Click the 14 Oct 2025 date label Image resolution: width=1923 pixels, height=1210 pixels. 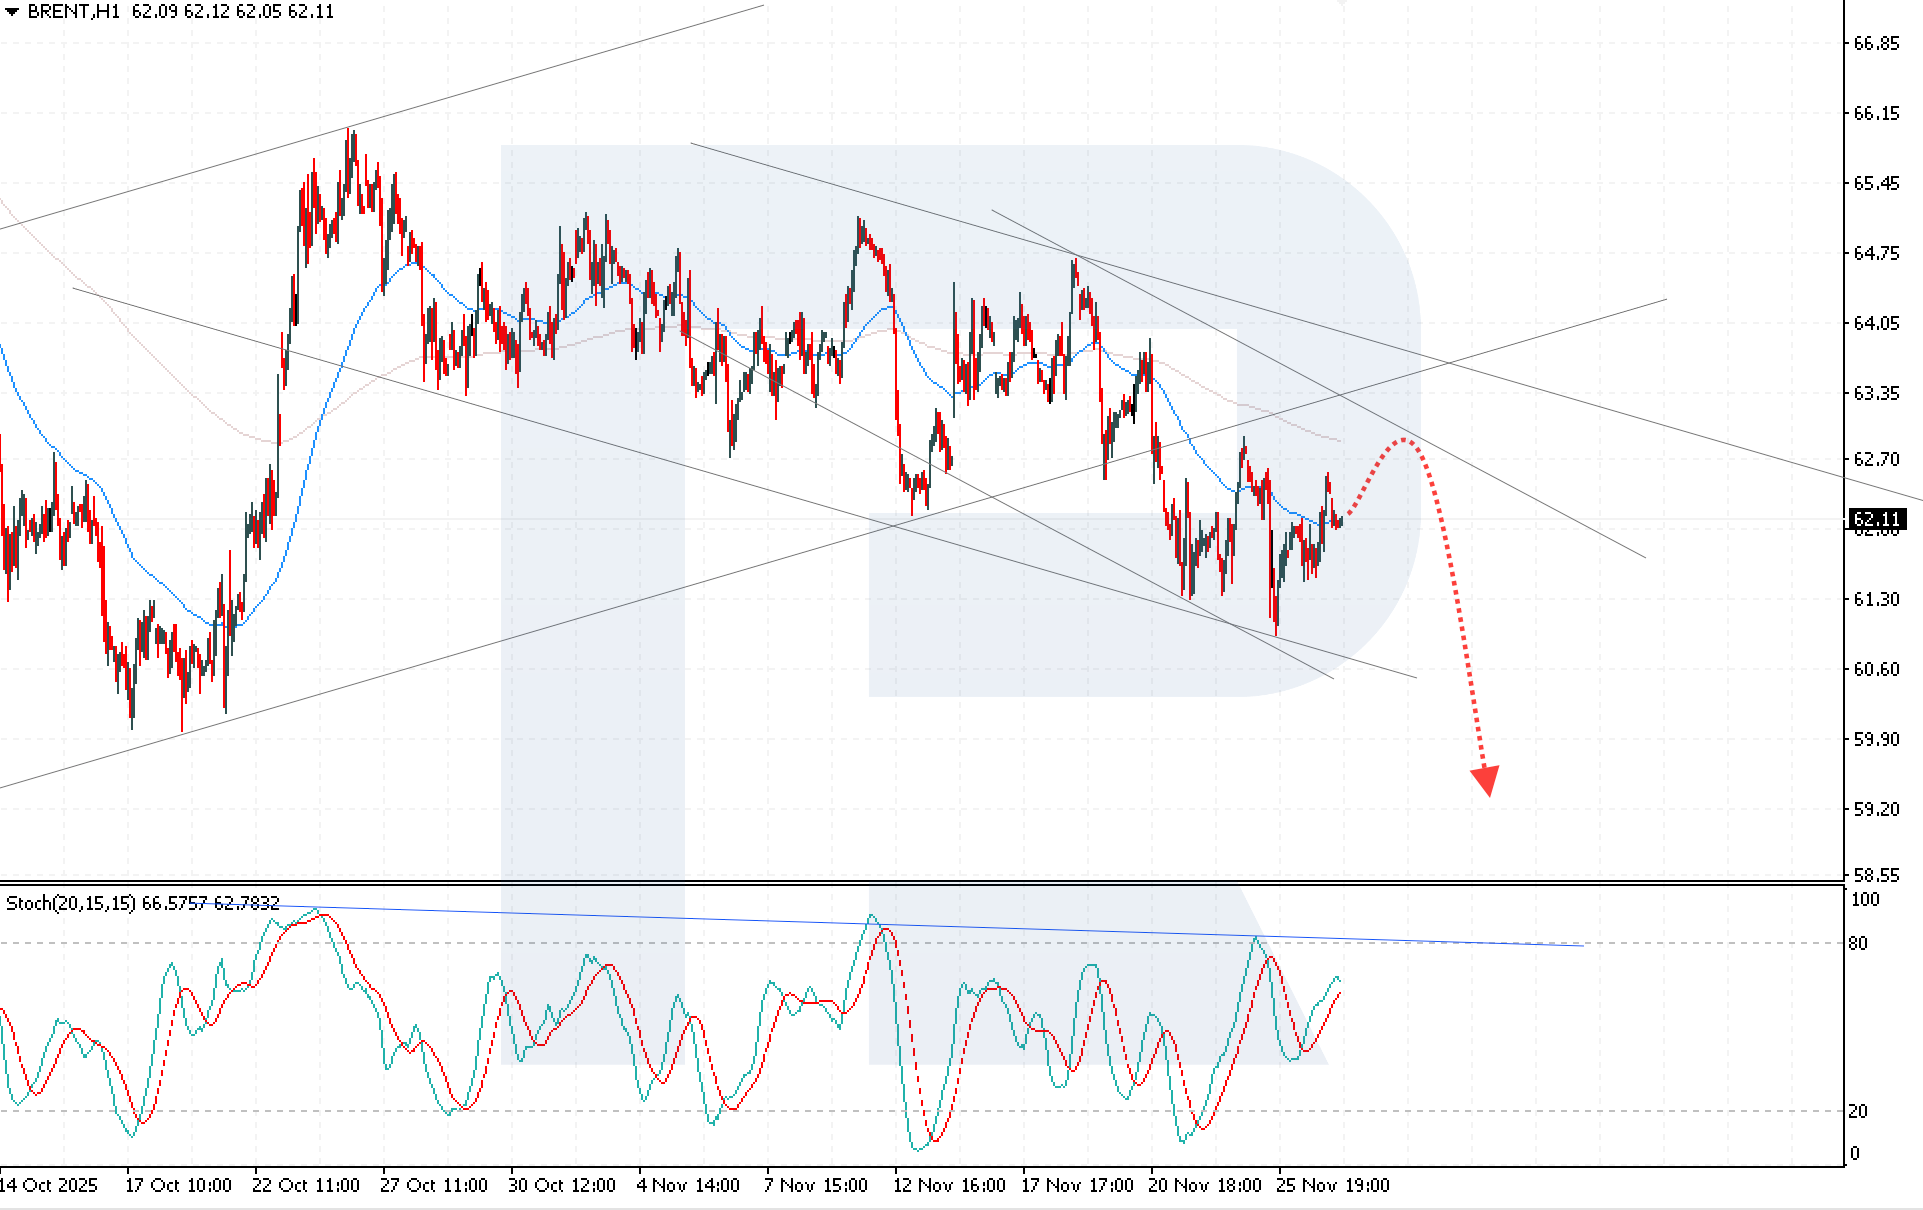(x=49, y=1185)
